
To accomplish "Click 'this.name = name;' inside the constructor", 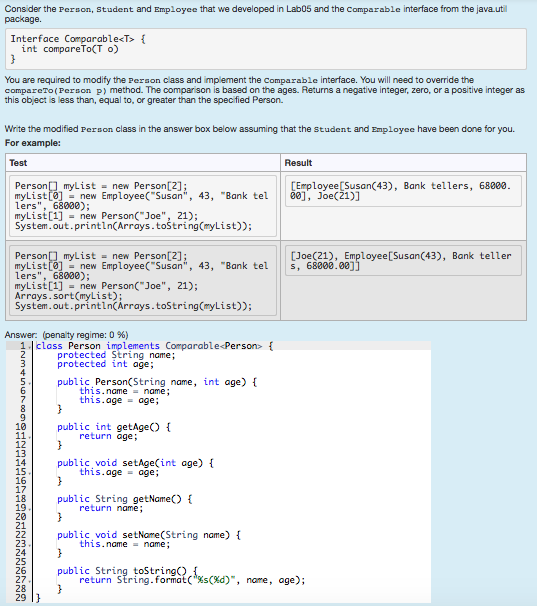I will tap(124, 391).
